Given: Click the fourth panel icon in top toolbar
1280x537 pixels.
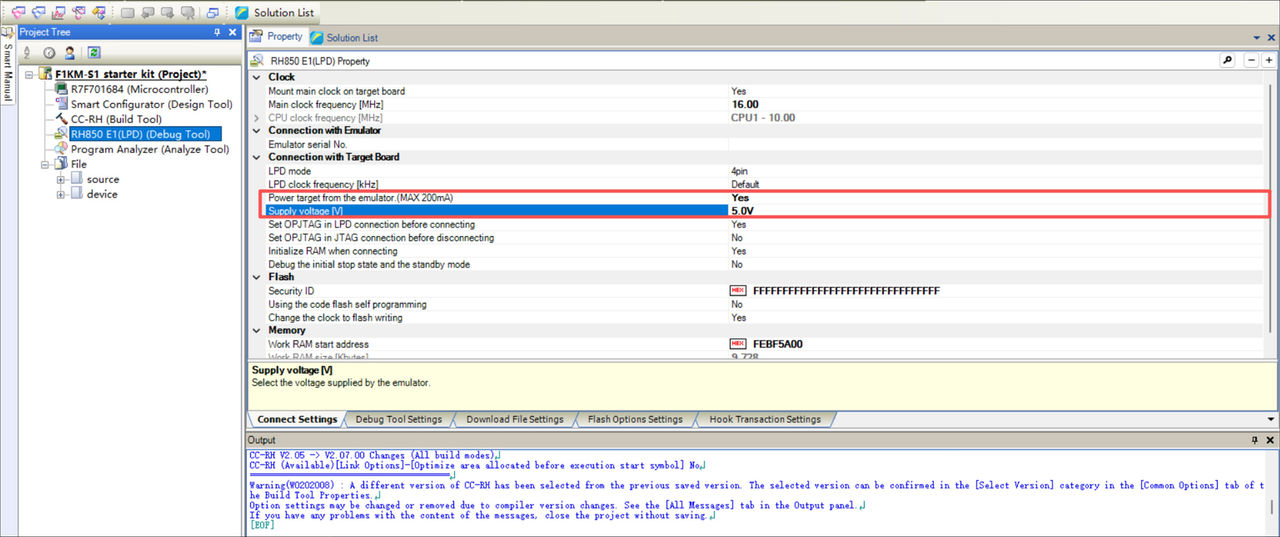Looking at the screenshot, I should [x=80, y=13].
